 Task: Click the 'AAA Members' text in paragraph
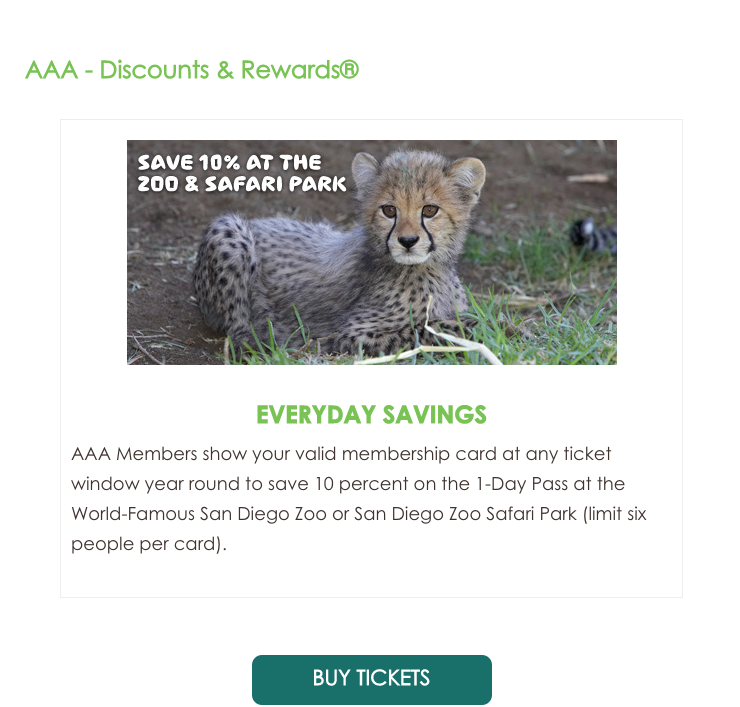tap(134, 454)
